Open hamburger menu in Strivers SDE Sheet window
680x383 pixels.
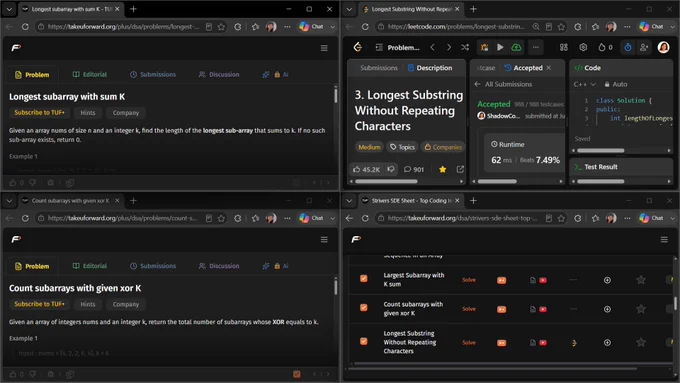click(x=664, y=240)
